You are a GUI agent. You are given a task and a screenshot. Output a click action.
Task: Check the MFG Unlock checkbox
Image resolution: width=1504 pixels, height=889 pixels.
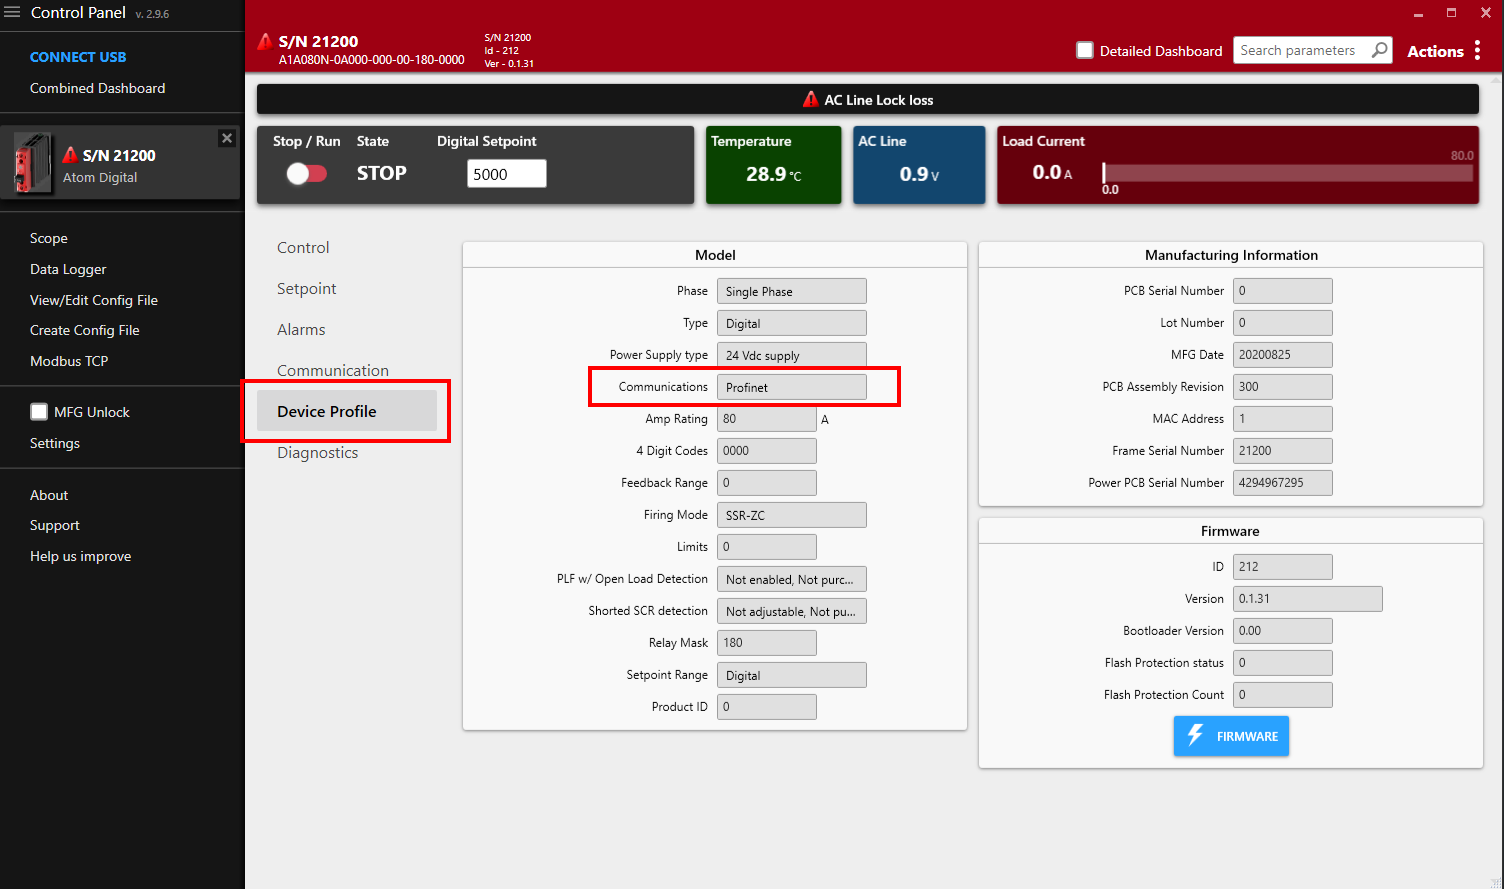pos(38,411)
